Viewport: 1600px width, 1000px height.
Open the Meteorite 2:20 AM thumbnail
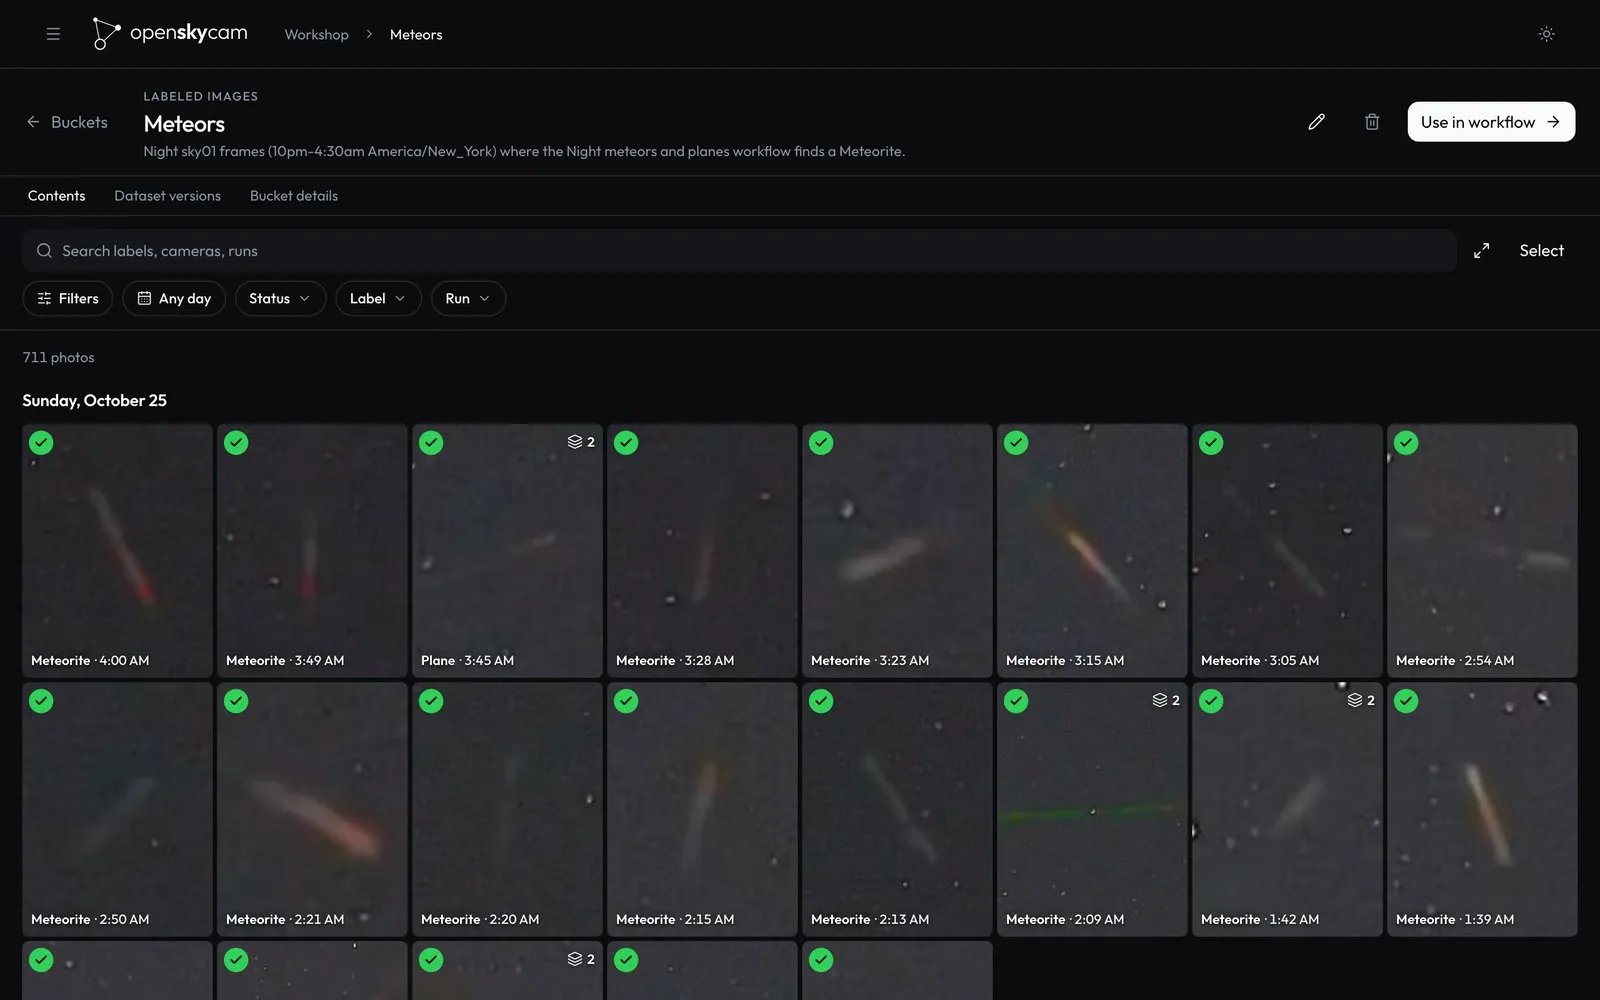pos(507,809)
